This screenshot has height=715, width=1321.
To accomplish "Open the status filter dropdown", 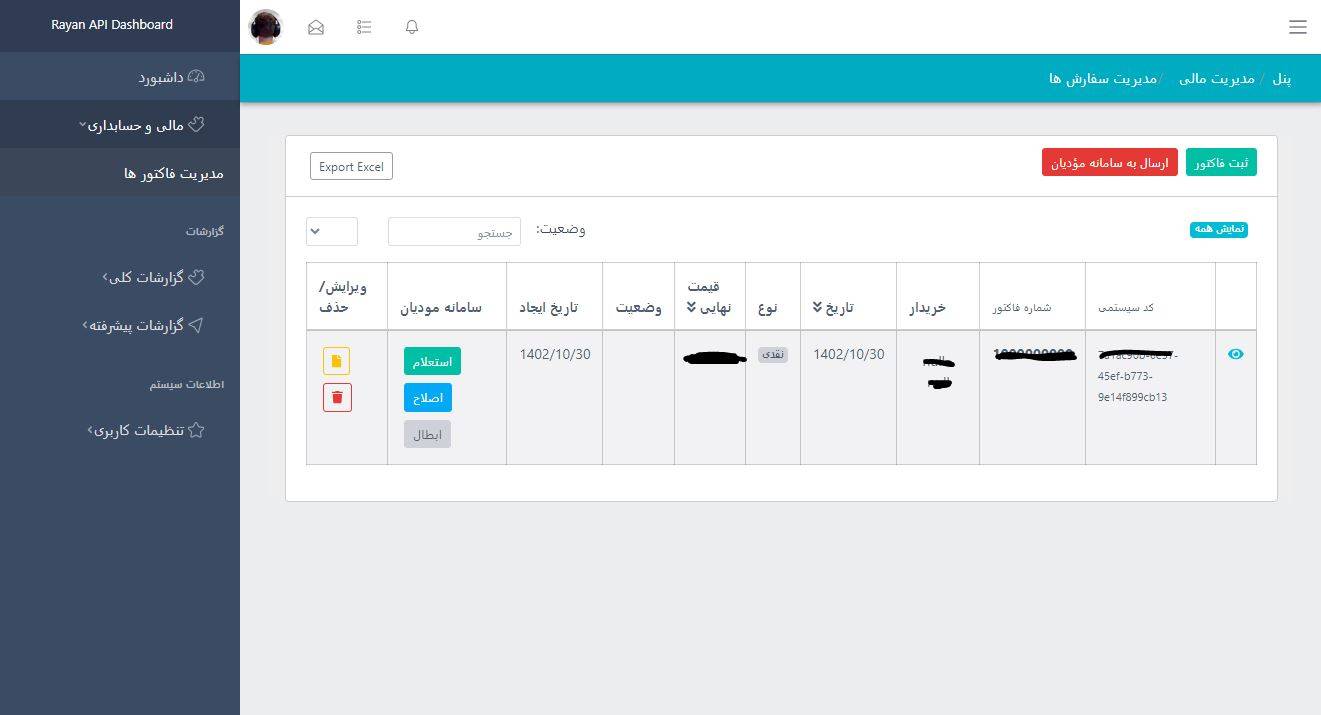I will pos(332,231).
